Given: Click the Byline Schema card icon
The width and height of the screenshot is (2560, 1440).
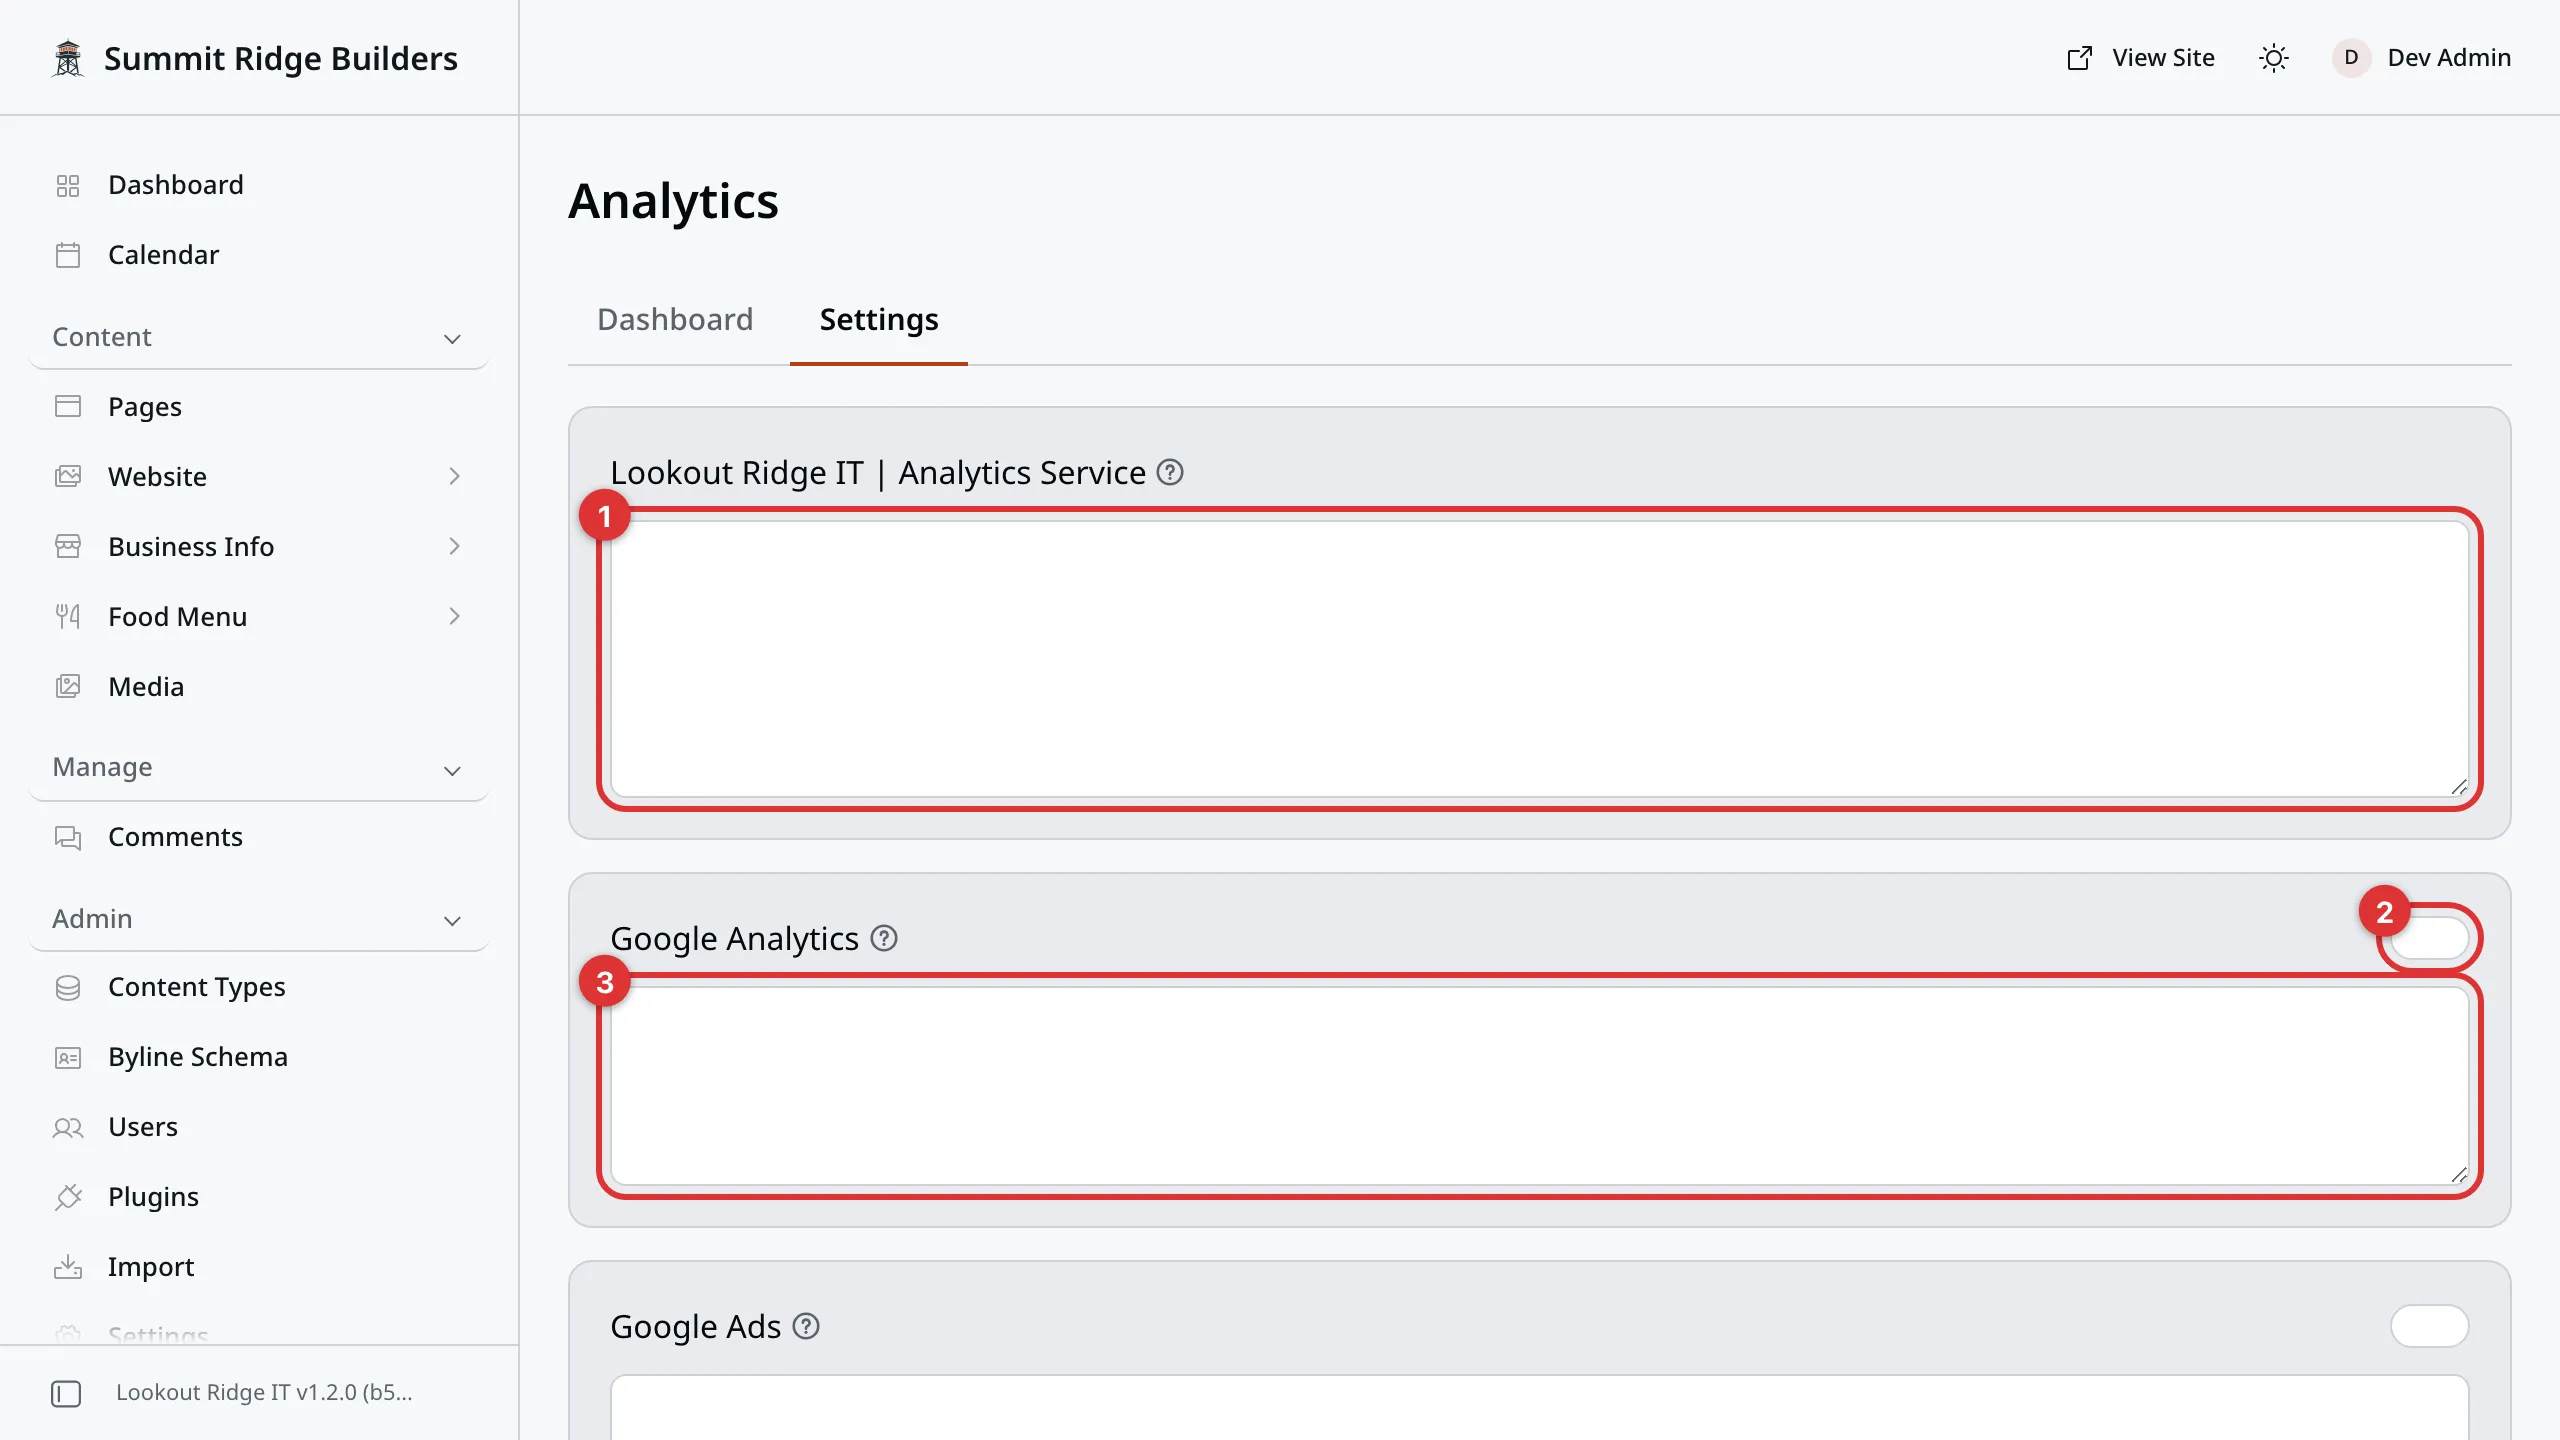Looking at the screenshot, I should pos(68,1057).
